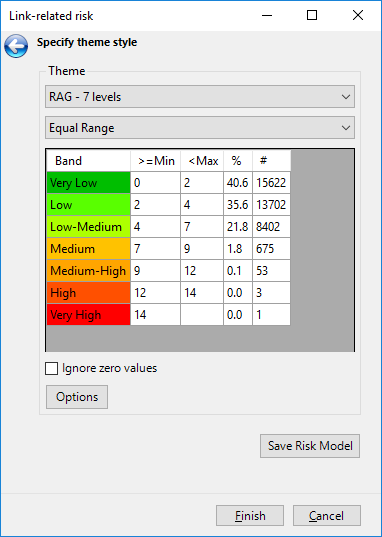Click percentage 40.6 cell
Image resolution: width=382 pixels, height=537 pixels.
pyautogui.click(x=238, y=183)
